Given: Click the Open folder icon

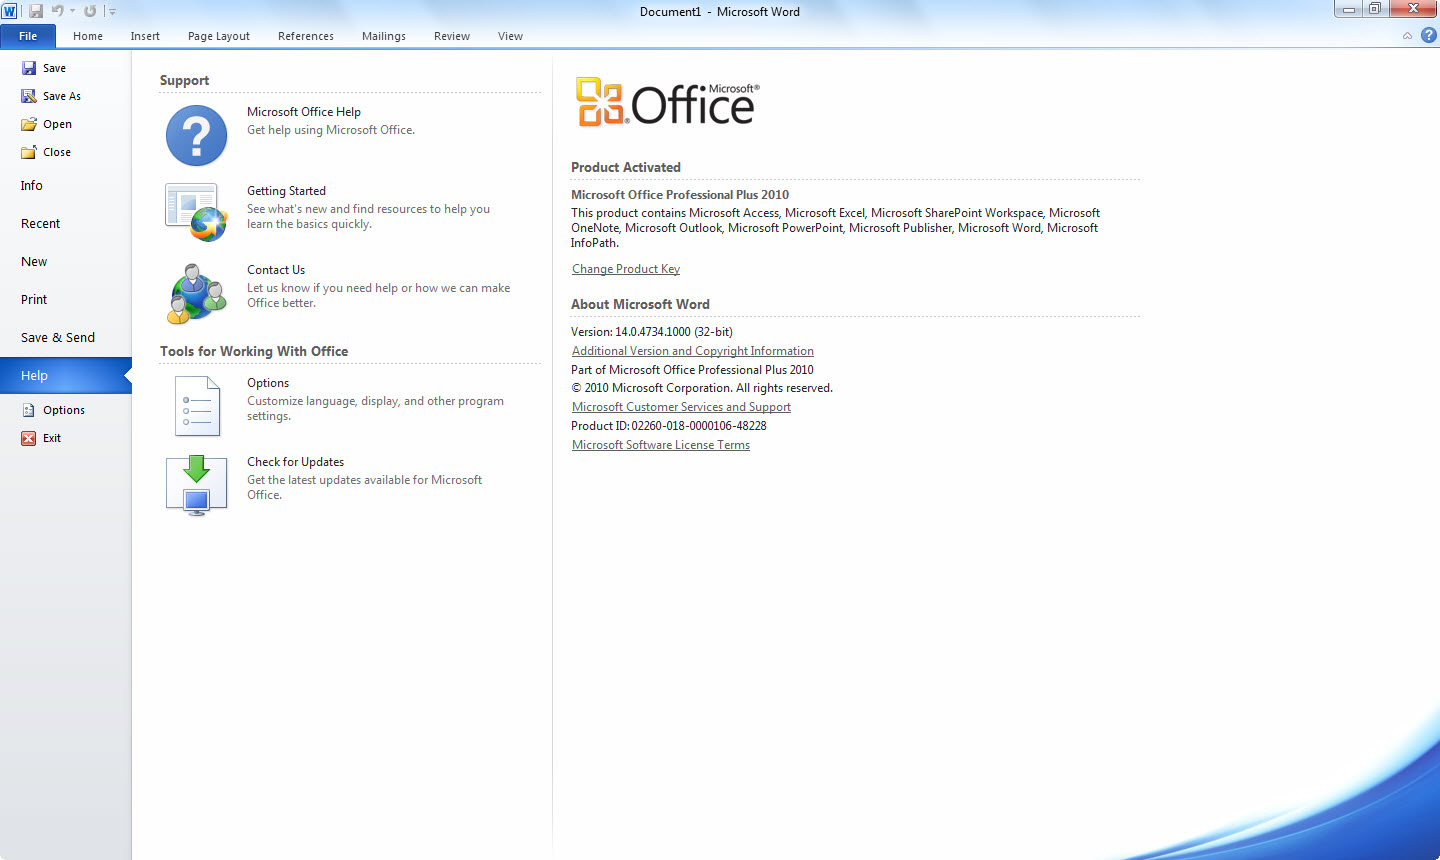Looking at the screenshot, I should click(28, 124).
